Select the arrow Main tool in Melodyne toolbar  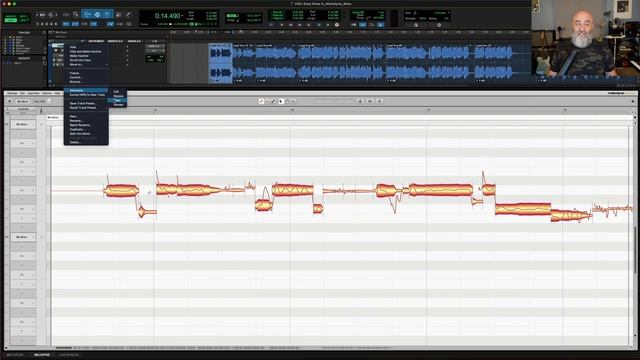click(x=281, y=101)
